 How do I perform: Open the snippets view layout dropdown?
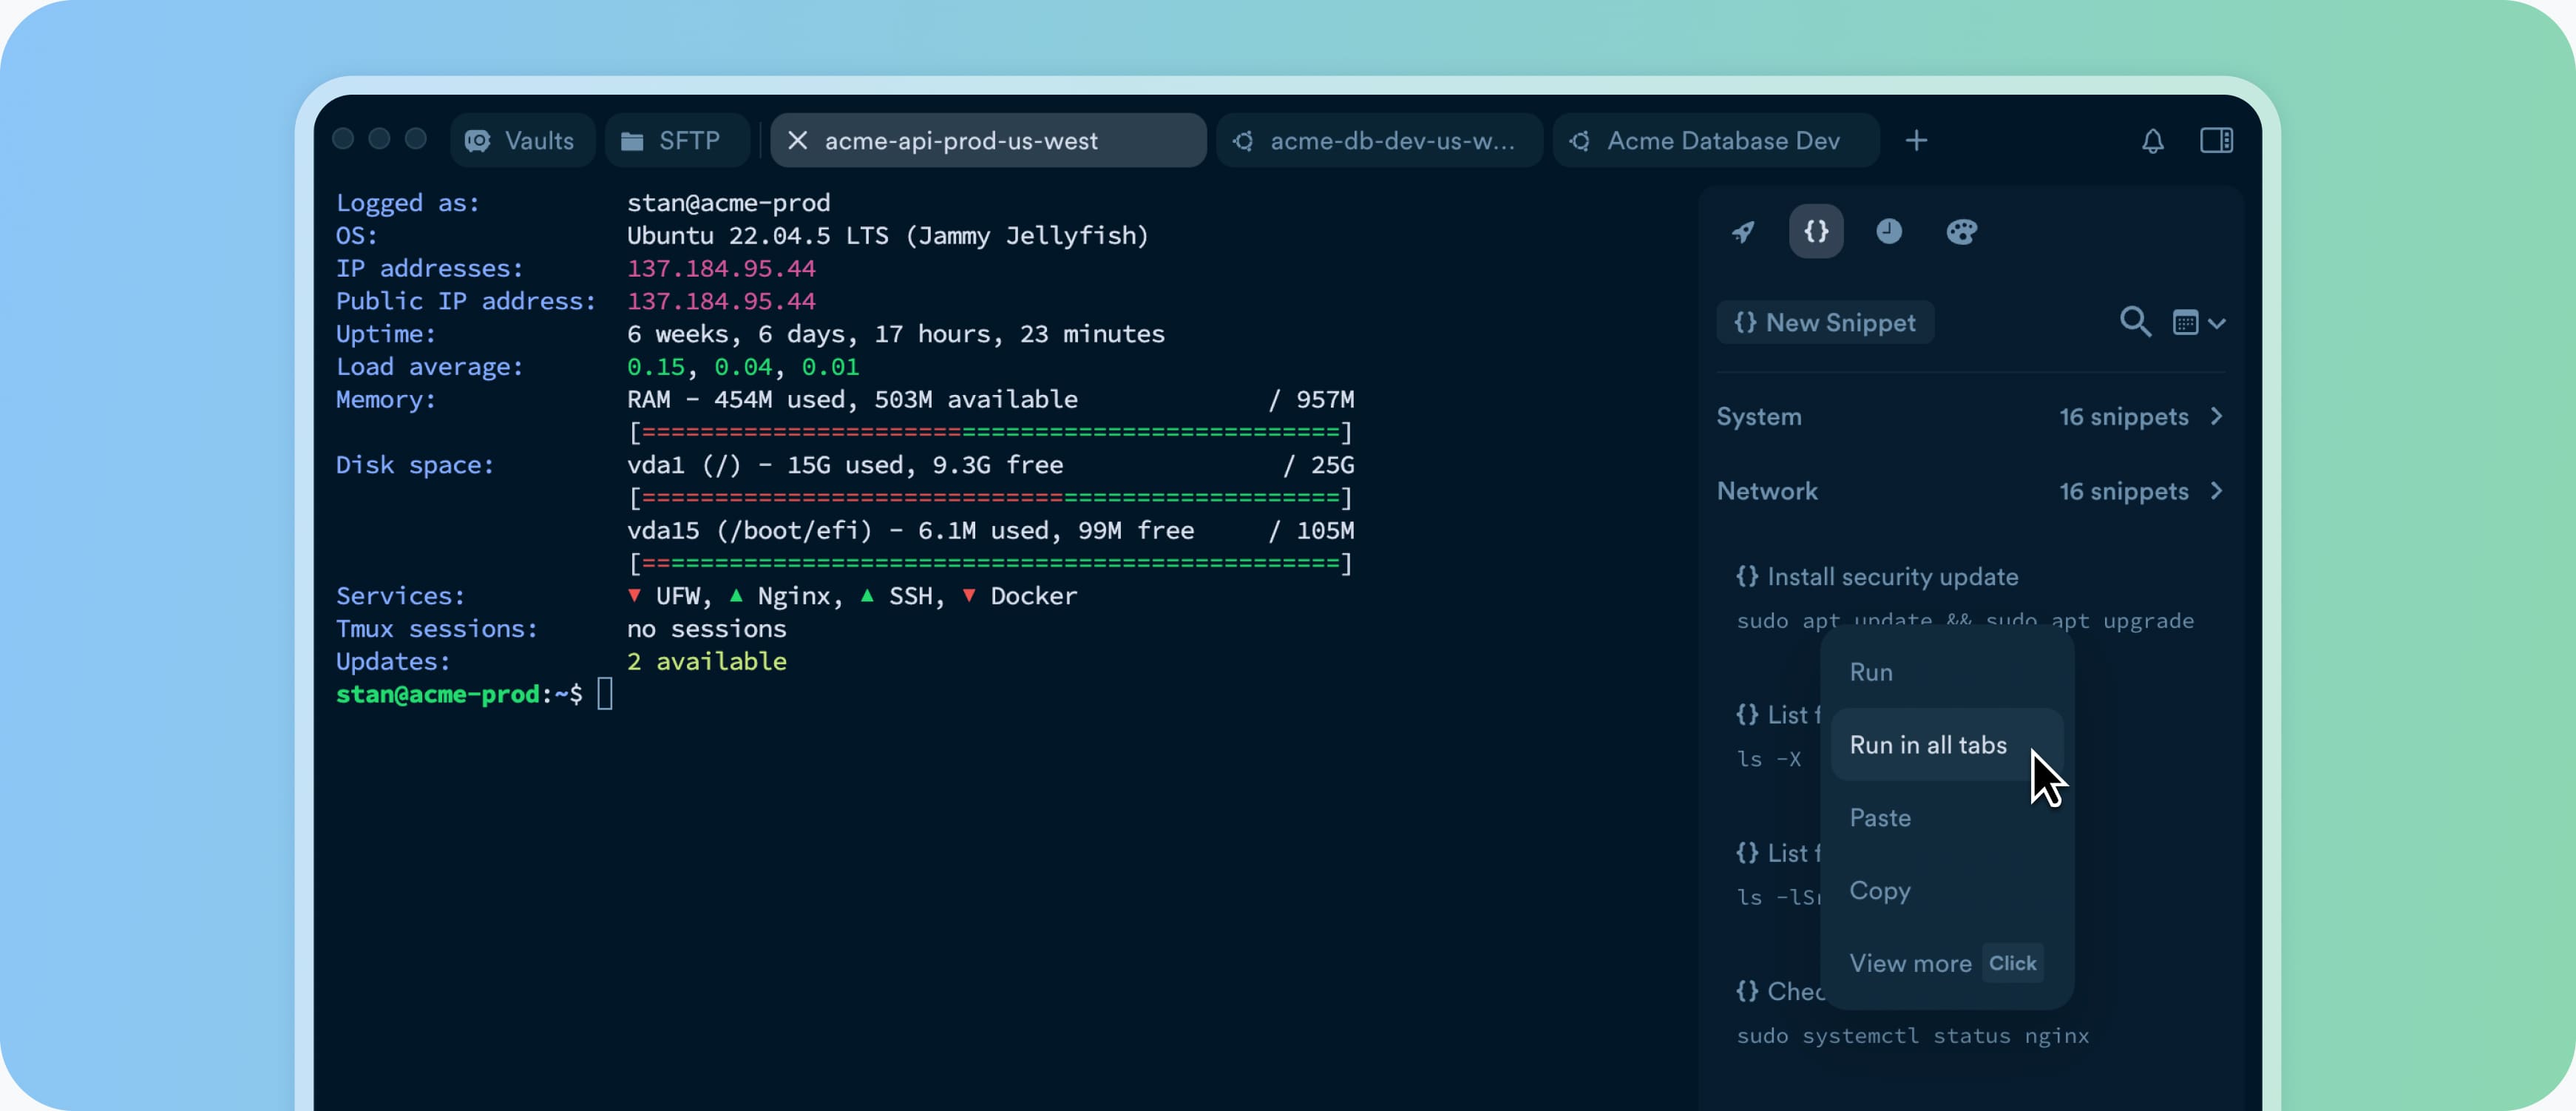2198,323
